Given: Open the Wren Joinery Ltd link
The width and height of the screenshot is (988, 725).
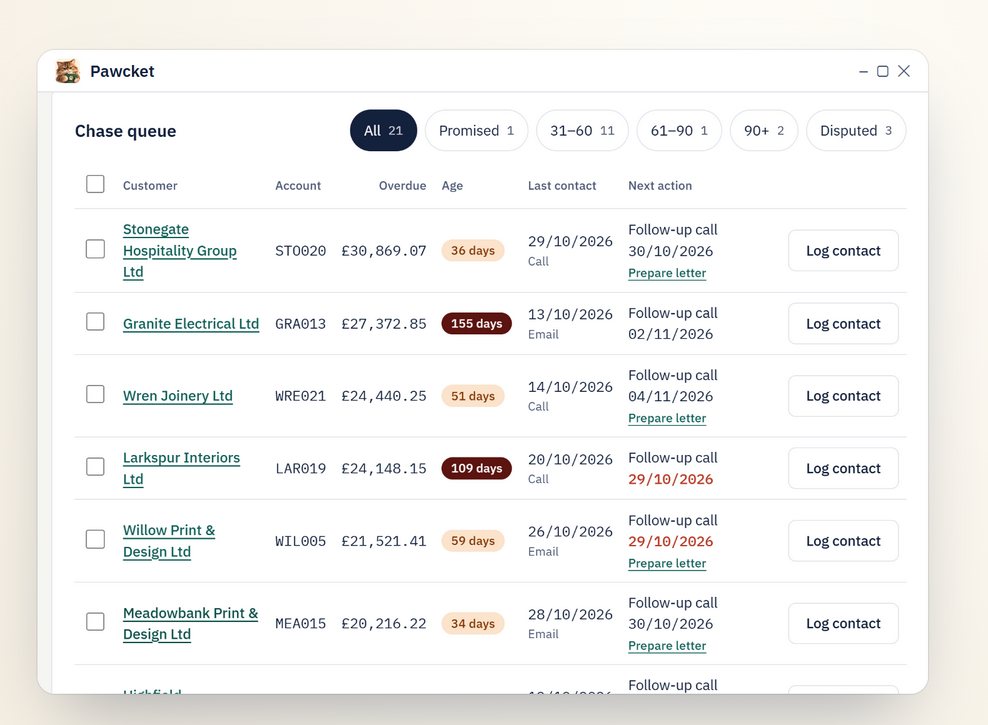Looking at the screenshot, I should tap(178, 396).
